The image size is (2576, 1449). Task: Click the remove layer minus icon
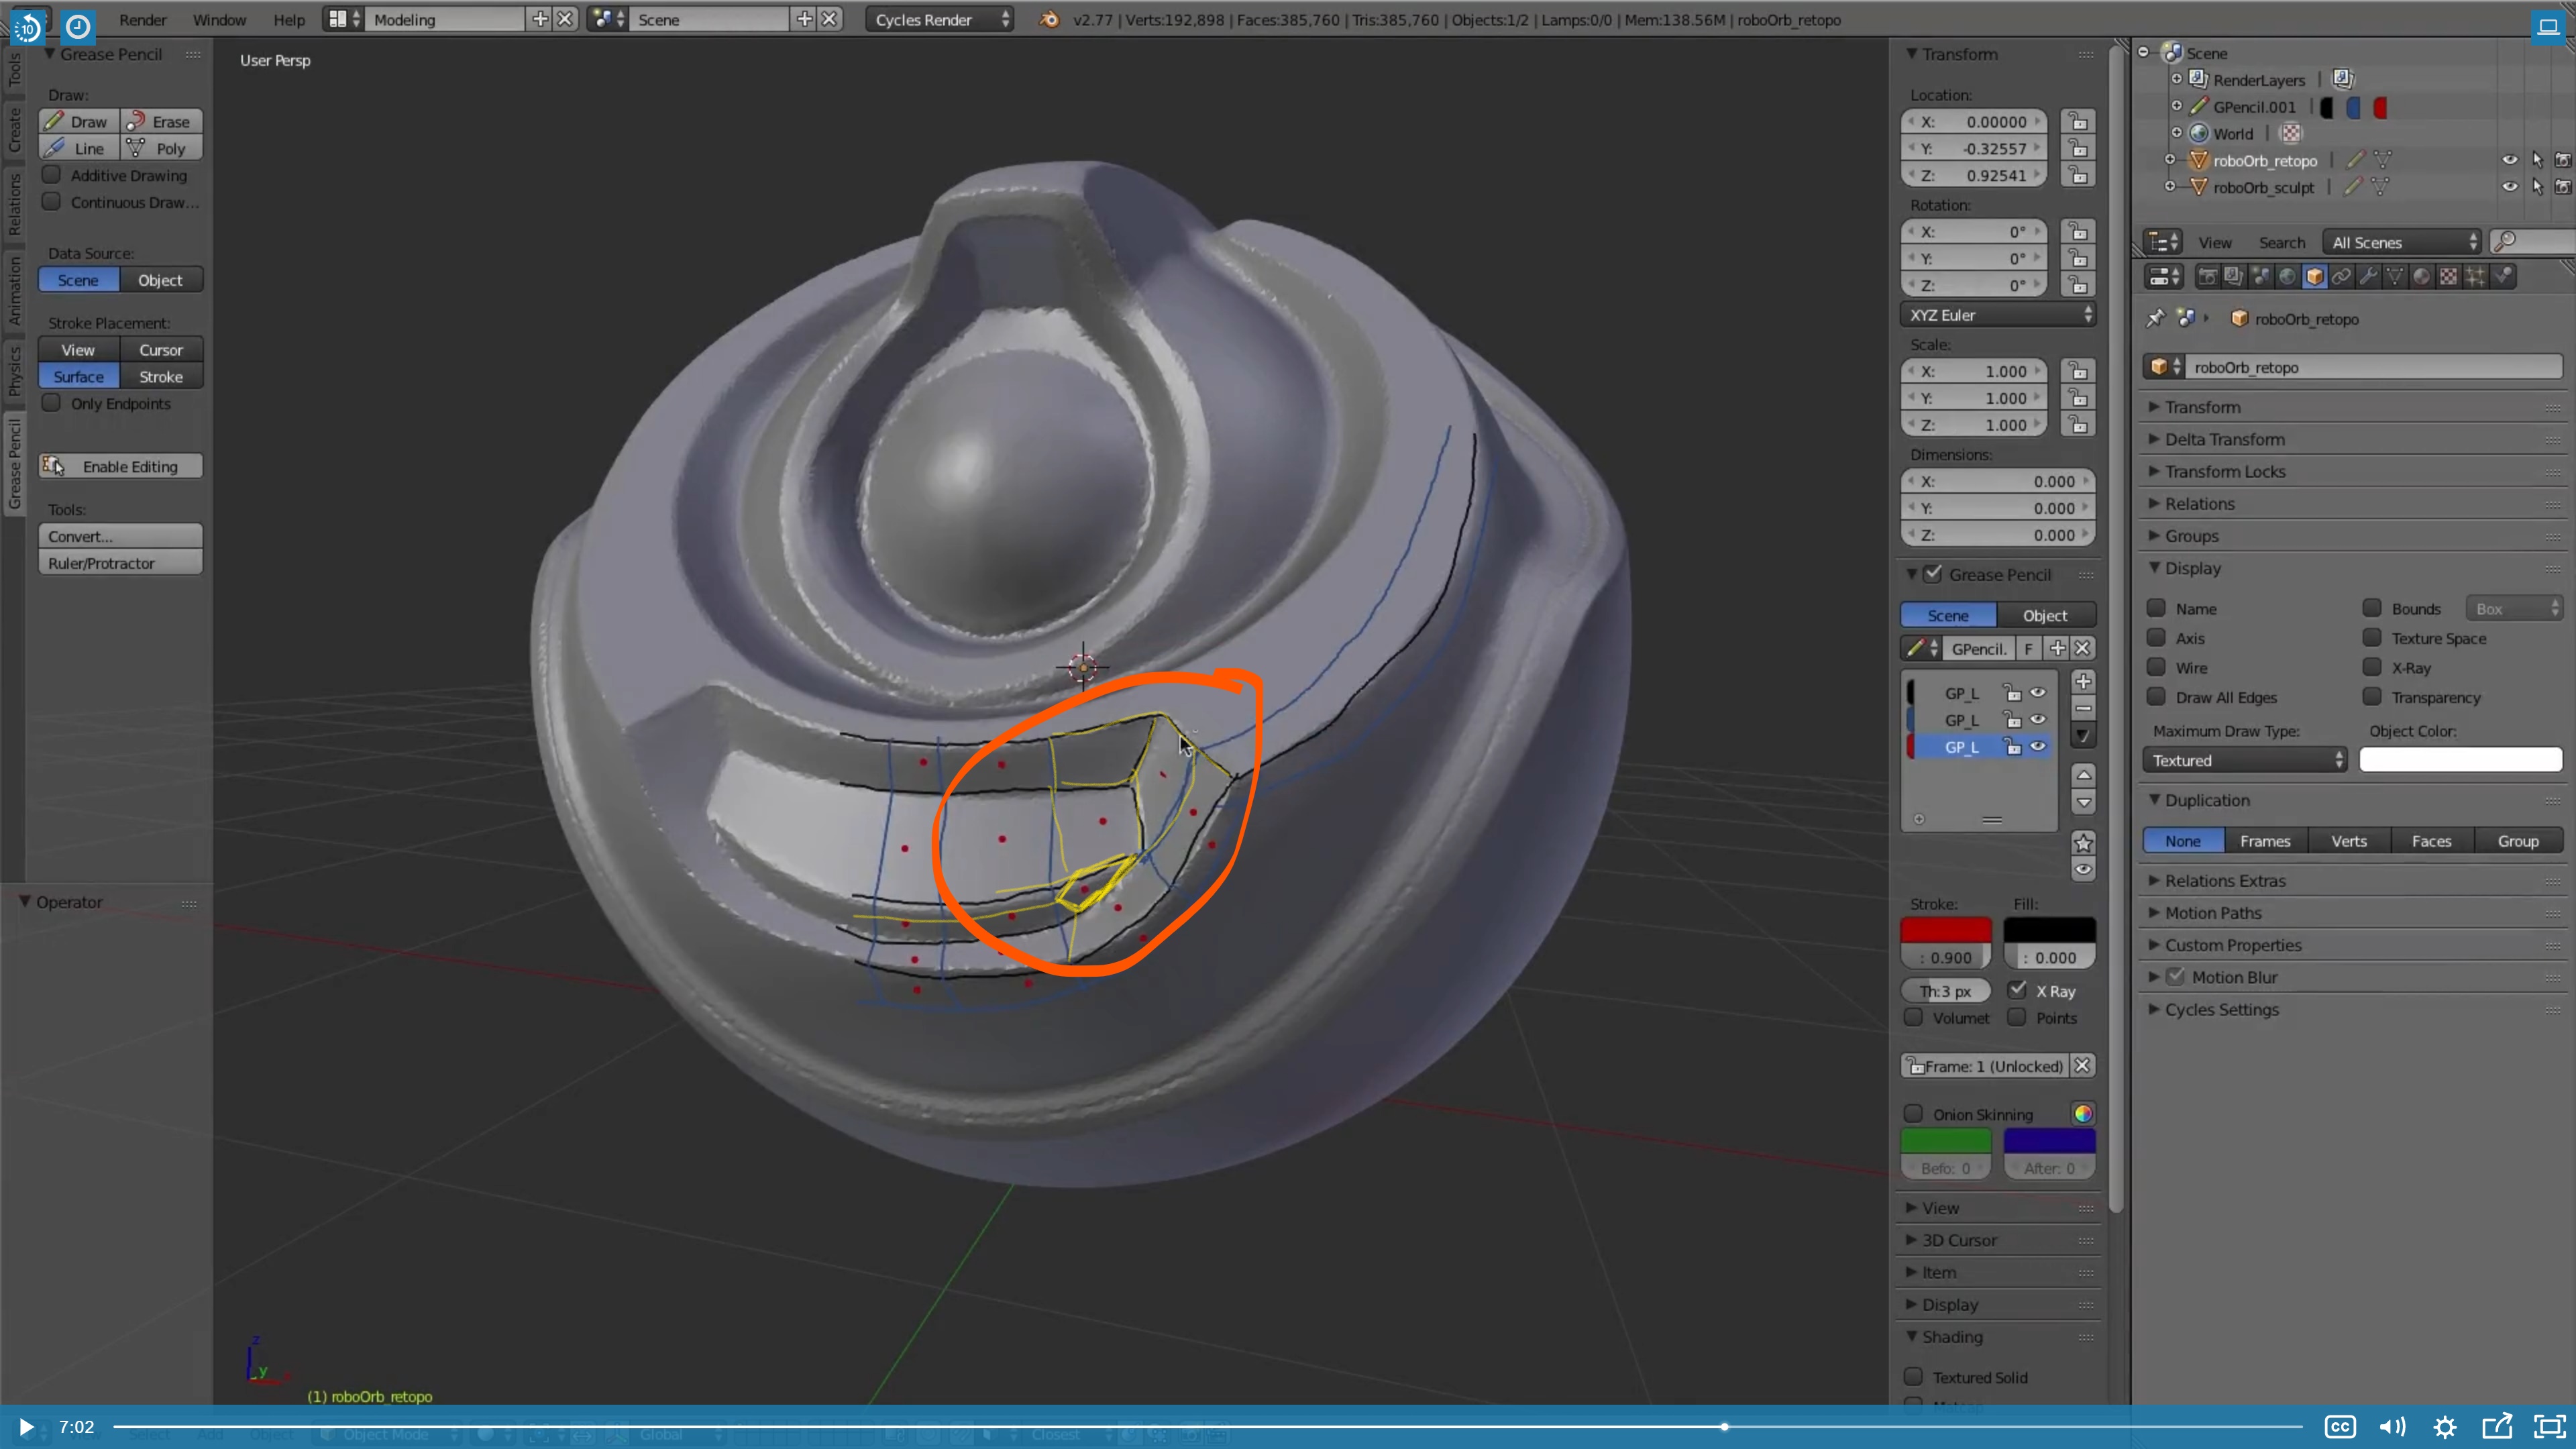(x=2083, y=708)
